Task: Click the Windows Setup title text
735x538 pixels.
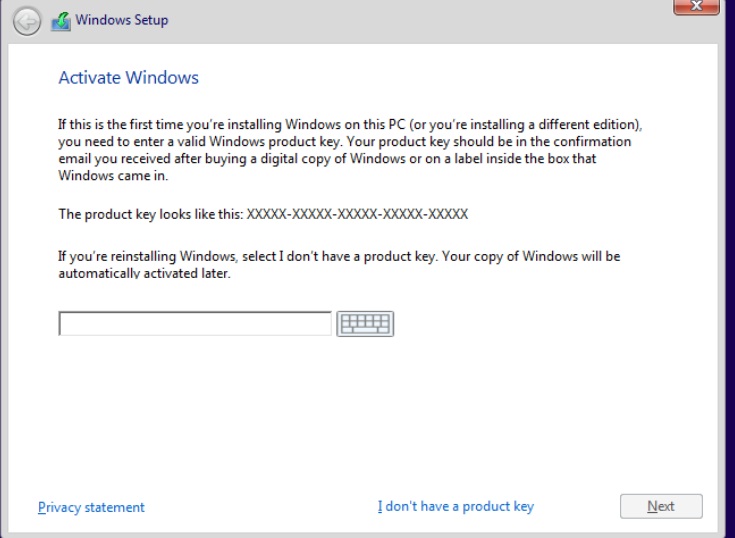Action: tap(122, 20)
